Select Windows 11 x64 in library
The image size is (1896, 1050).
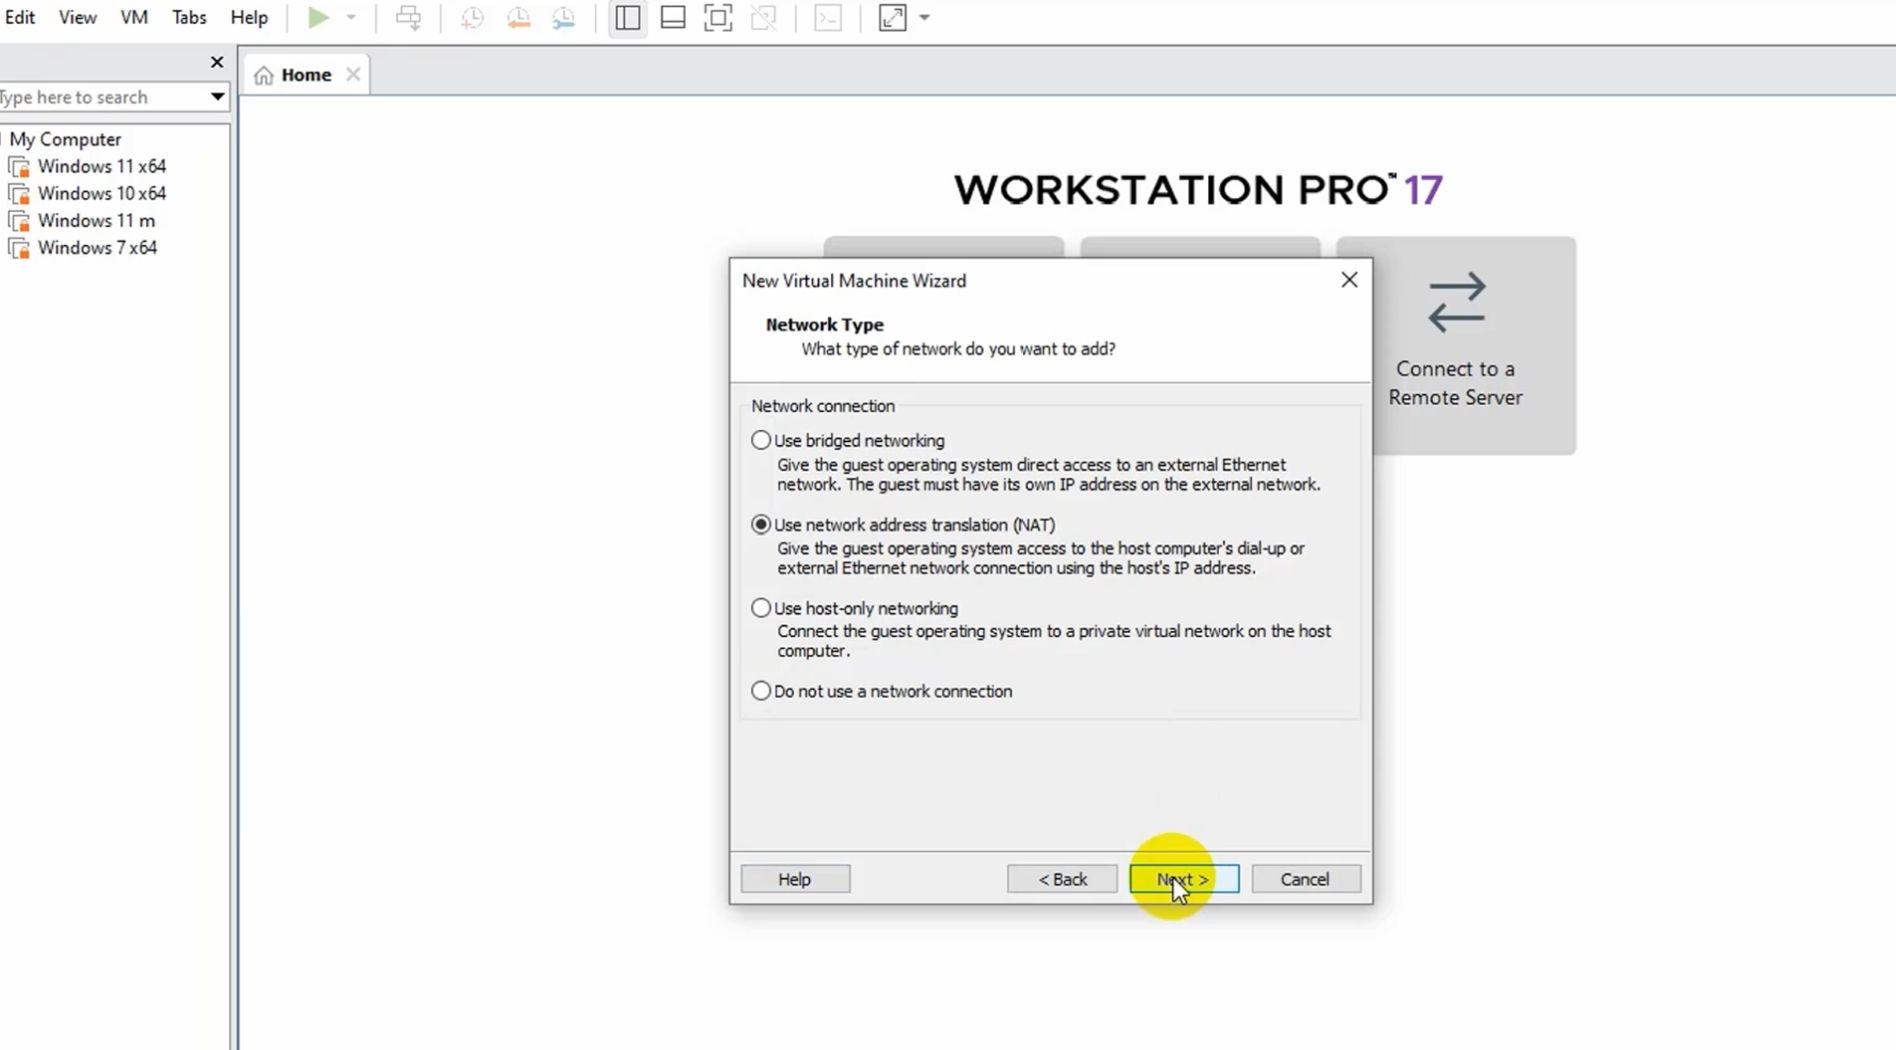102,166
